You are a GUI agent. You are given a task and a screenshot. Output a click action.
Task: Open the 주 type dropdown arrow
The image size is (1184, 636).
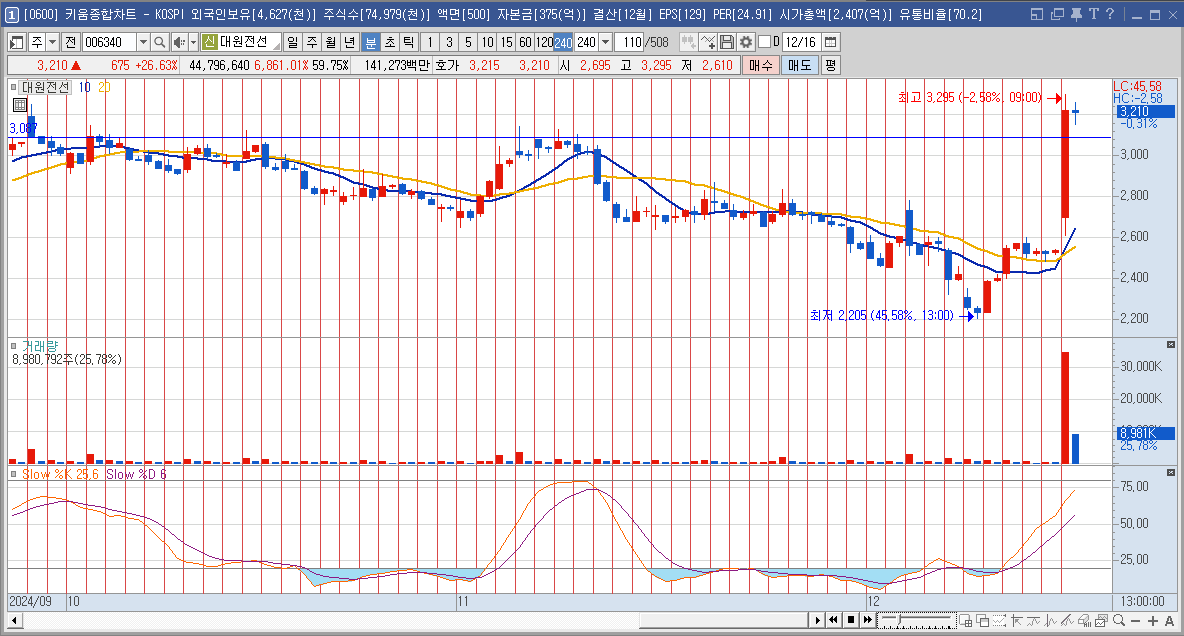(52, 42)
